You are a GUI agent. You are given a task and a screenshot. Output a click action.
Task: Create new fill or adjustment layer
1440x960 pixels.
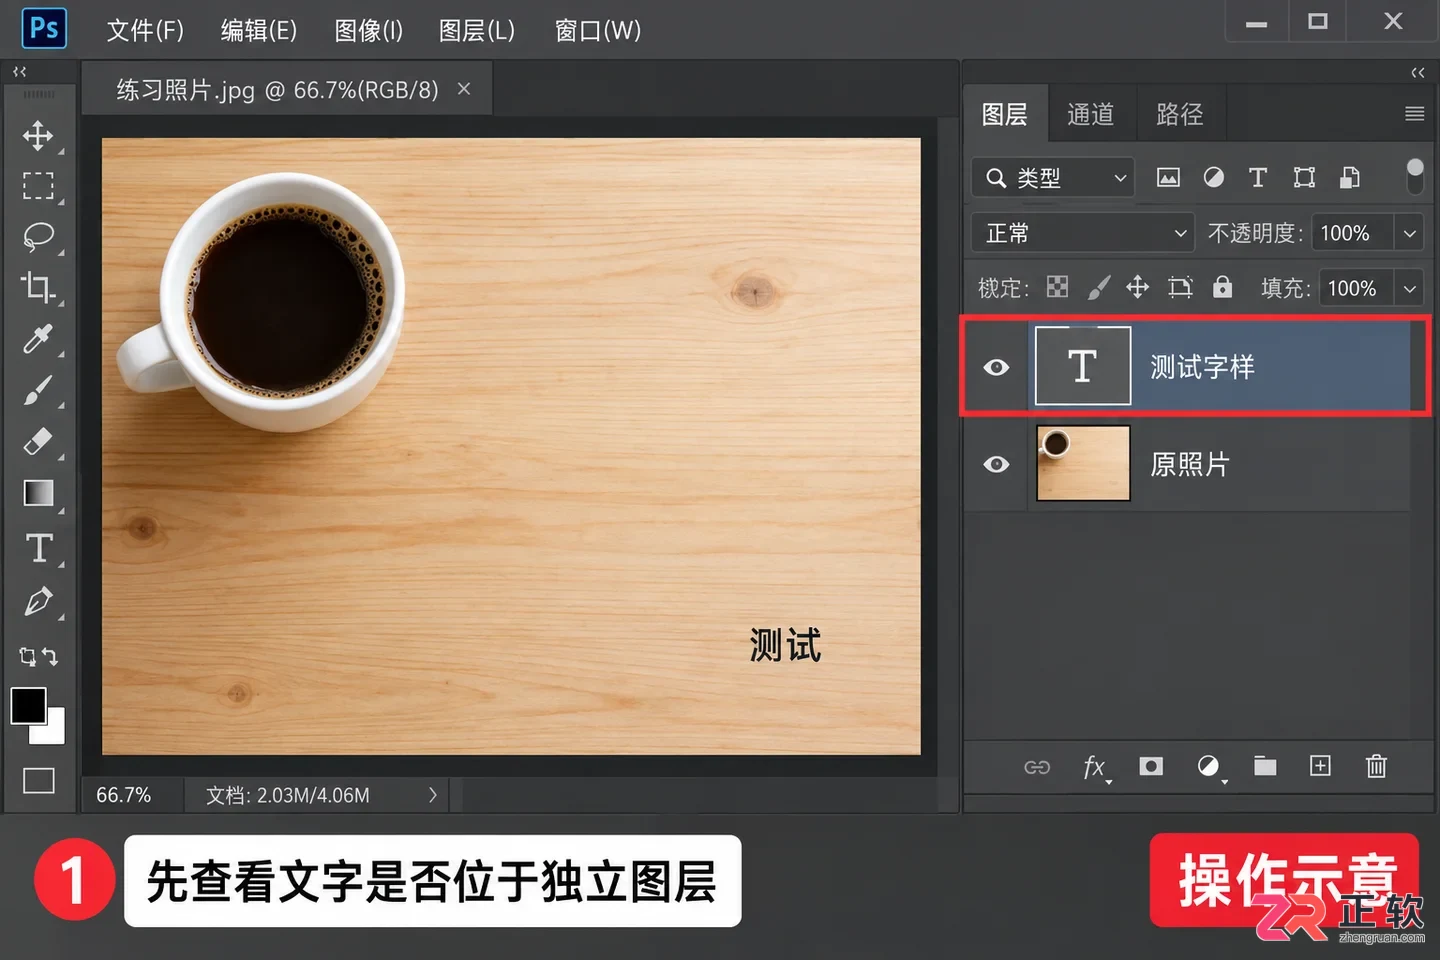(1209, 767)
